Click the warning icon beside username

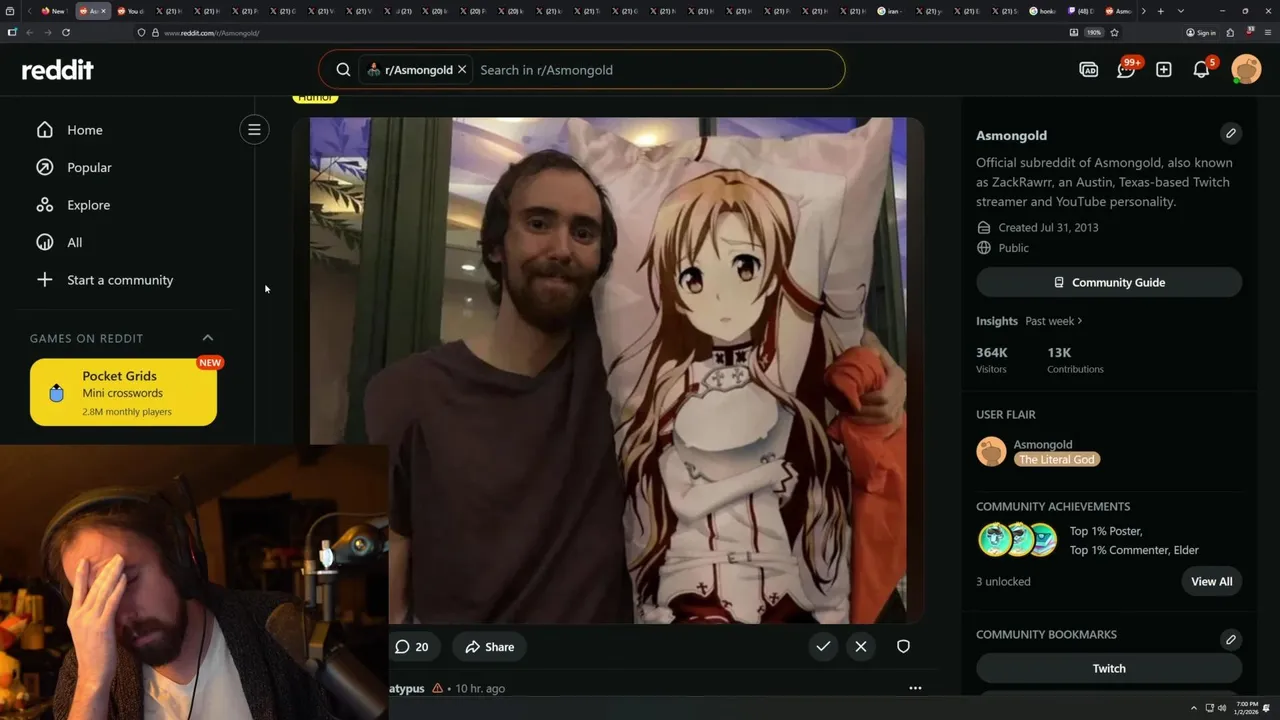tap(437, 688)
